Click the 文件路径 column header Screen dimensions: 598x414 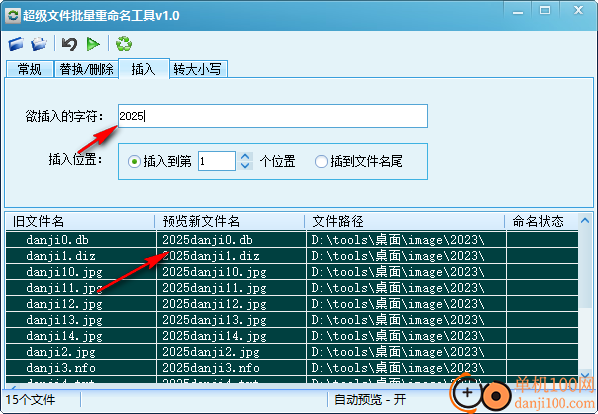coord(405,221)
